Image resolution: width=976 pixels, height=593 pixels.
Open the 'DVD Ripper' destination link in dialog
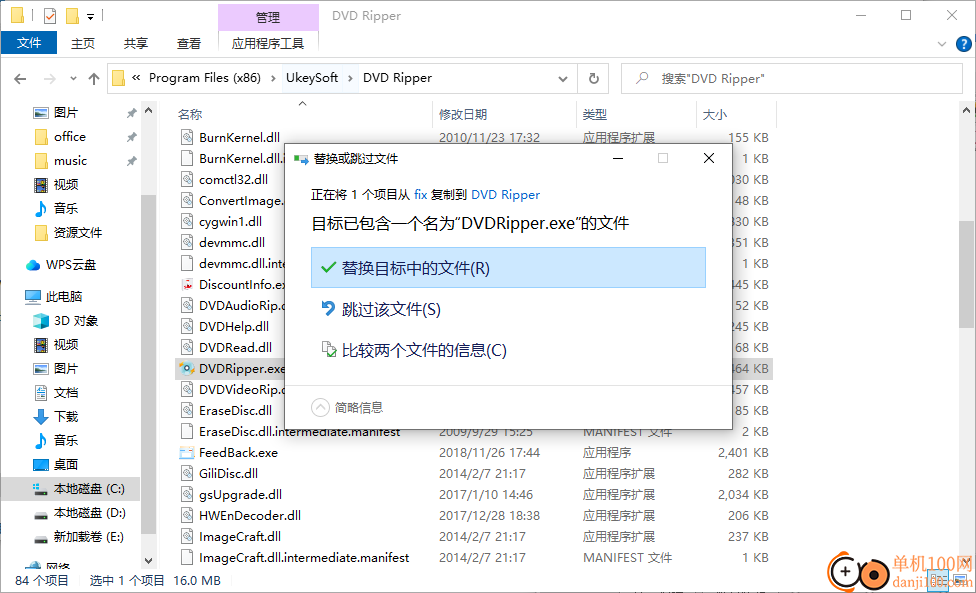click(x=505, y=195)
